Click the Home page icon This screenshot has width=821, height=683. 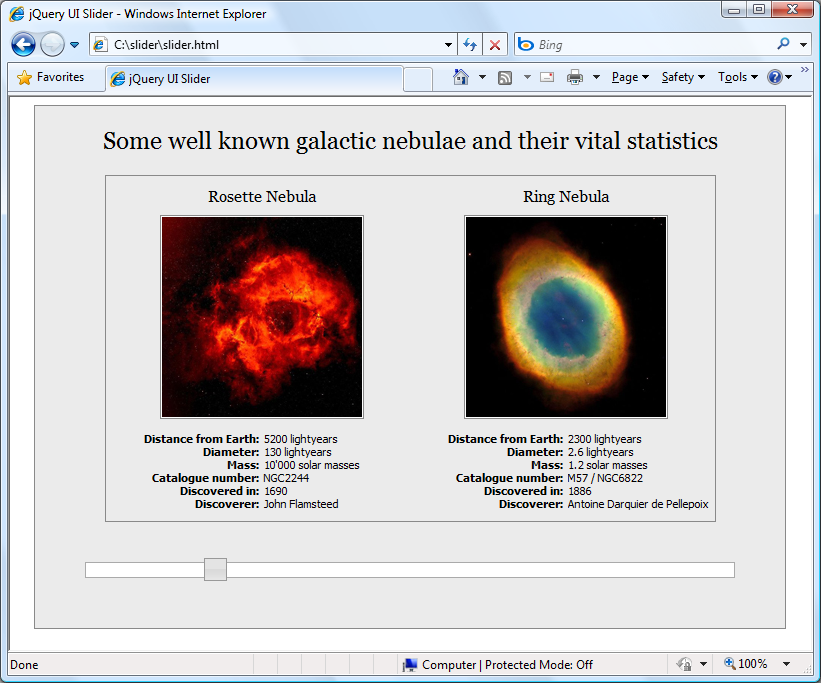pyautogui.click(x=460, y=77)
